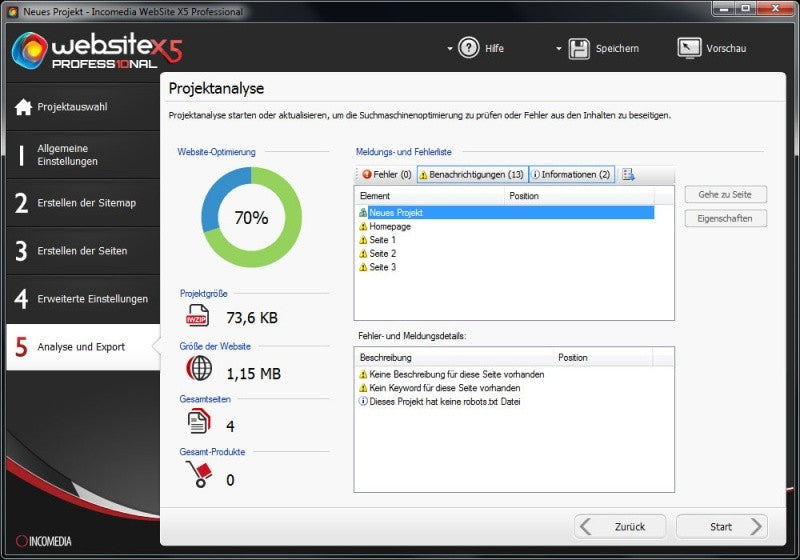Select 'Keine Beschreibung für diese Seite vorhanden'

tap(457, 374)
